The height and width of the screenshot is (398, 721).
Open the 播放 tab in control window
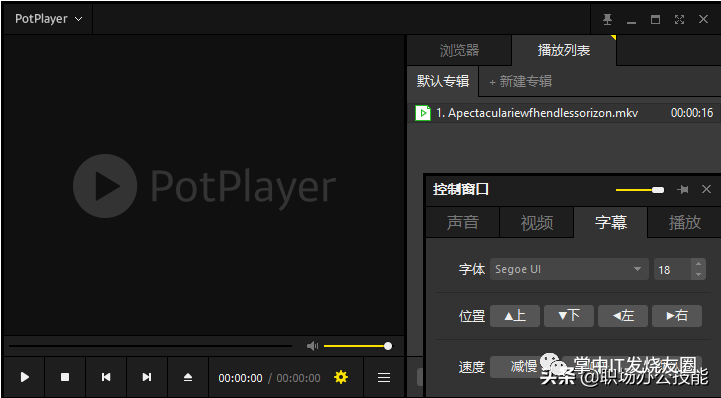coord(684,222)
